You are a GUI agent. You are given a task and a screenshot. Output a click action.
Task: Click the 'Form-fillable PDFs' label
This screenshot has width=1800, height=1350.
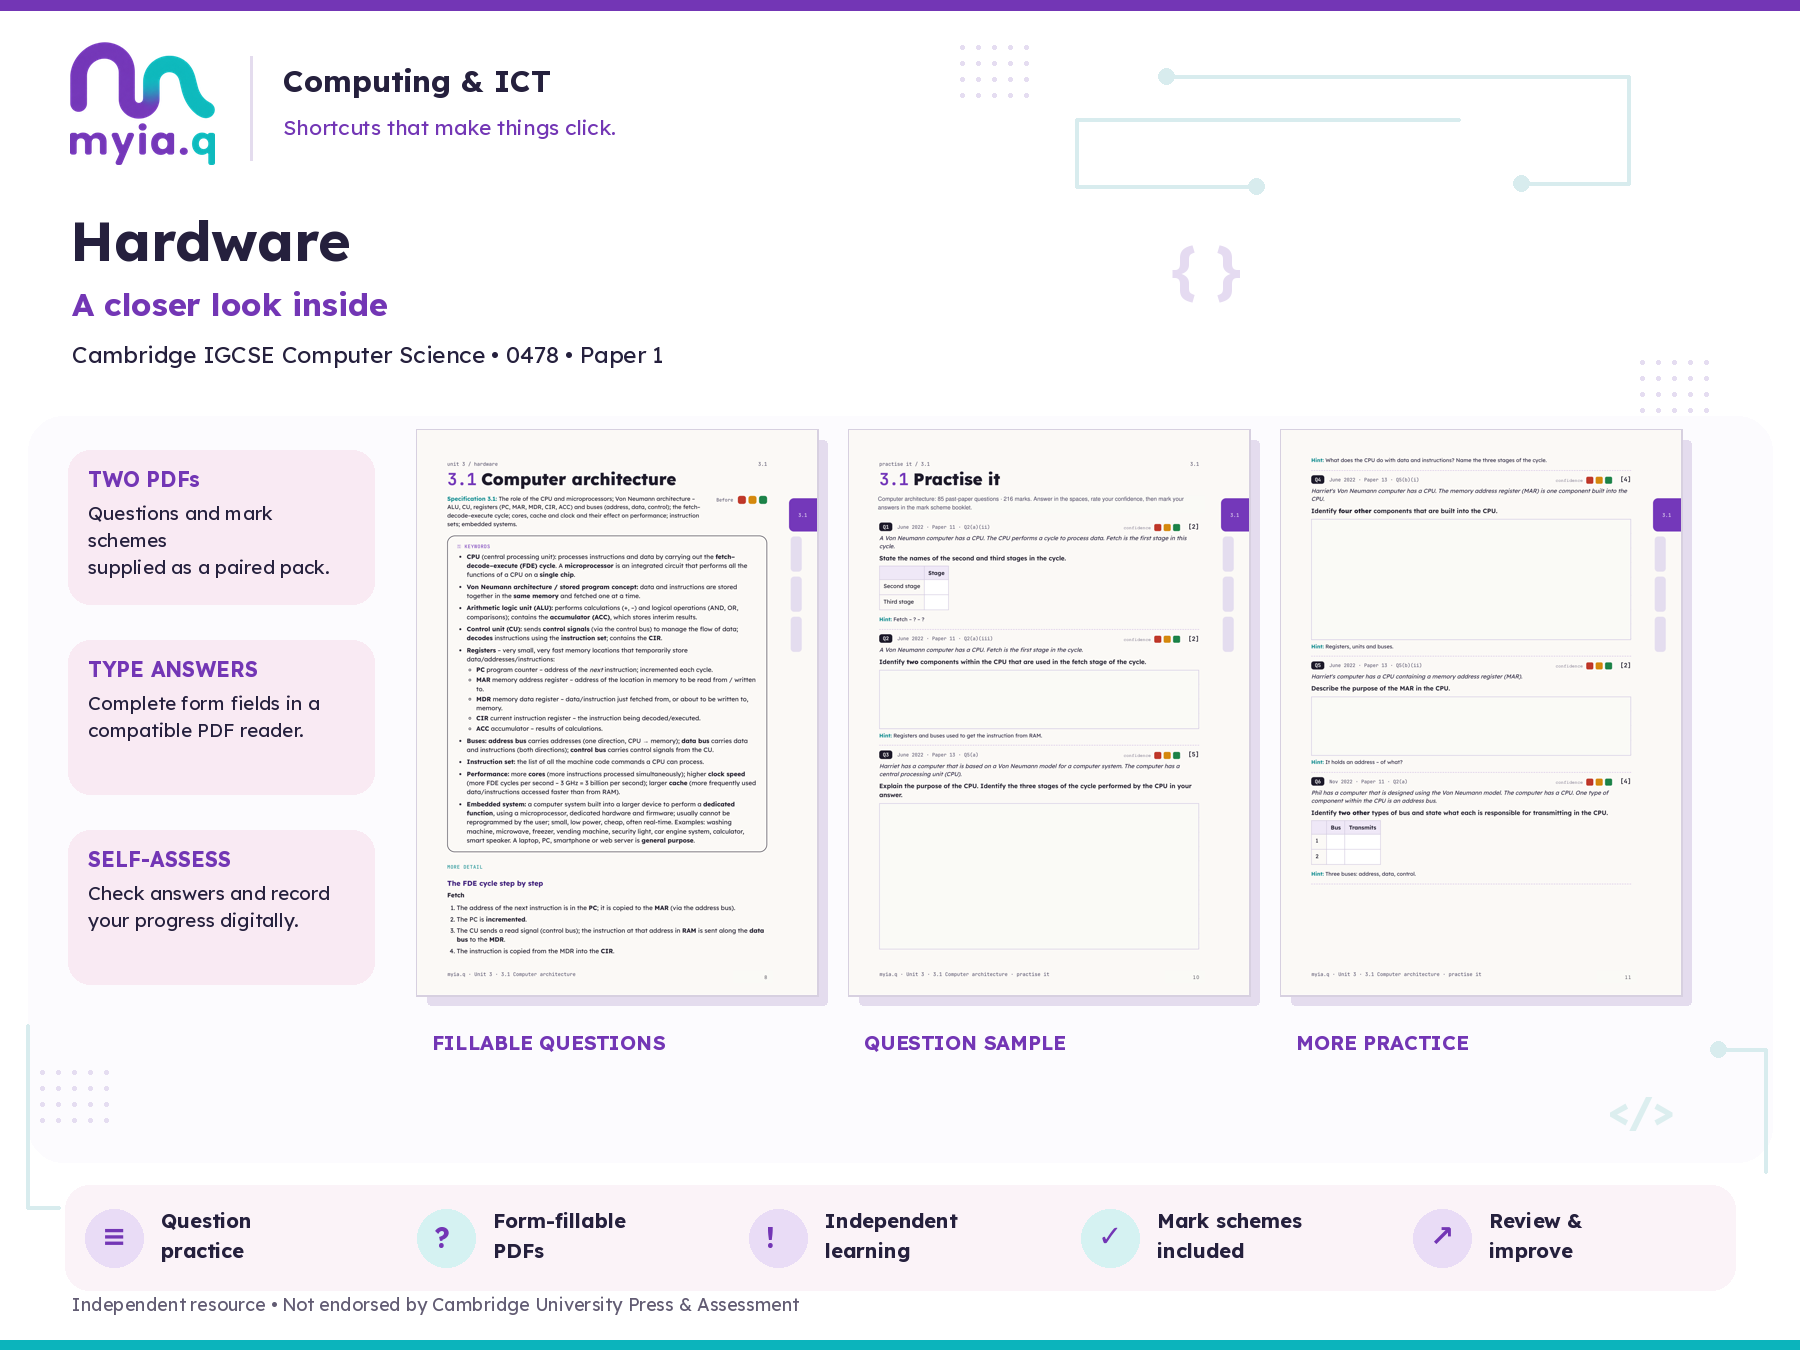[560, 1236]
